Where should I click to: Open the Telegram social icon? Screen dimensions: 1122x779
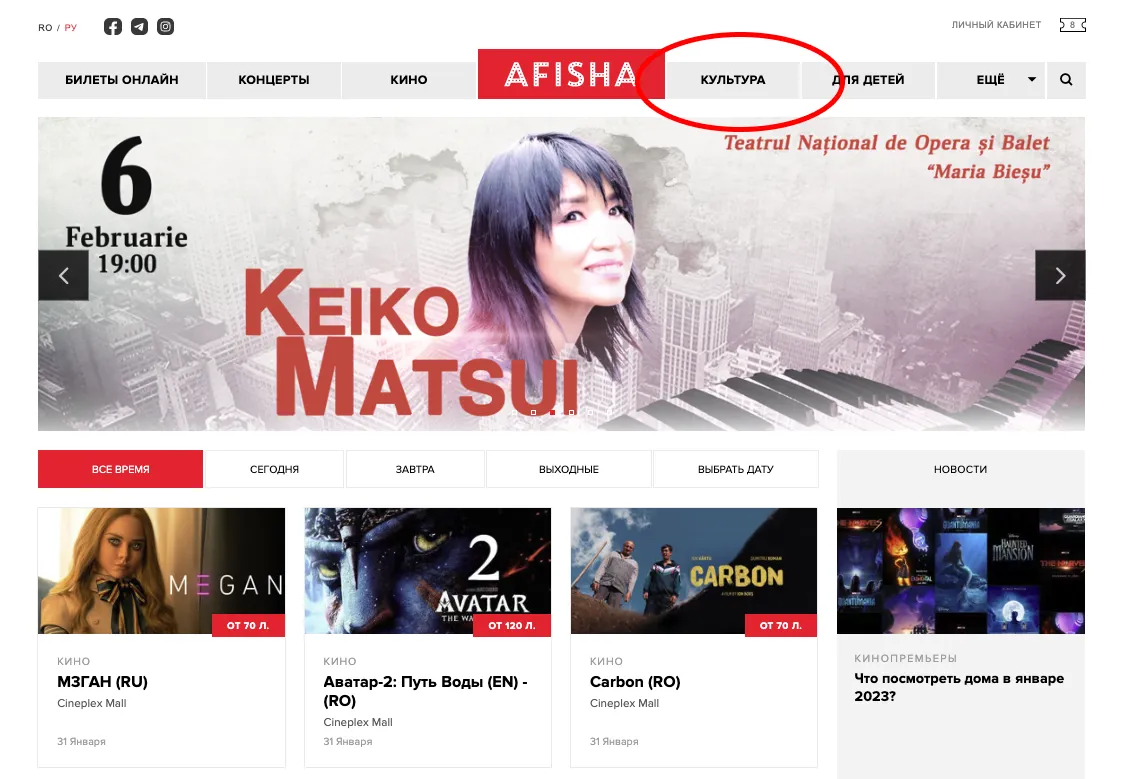140,26
